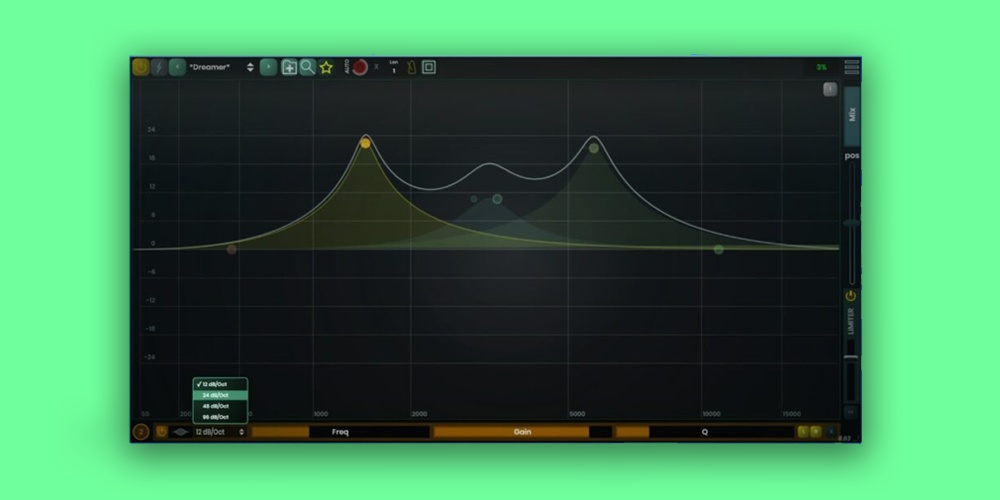Toggle the R channel button
This screenshot has width=1000, height=500.
(x=816, y=432)
